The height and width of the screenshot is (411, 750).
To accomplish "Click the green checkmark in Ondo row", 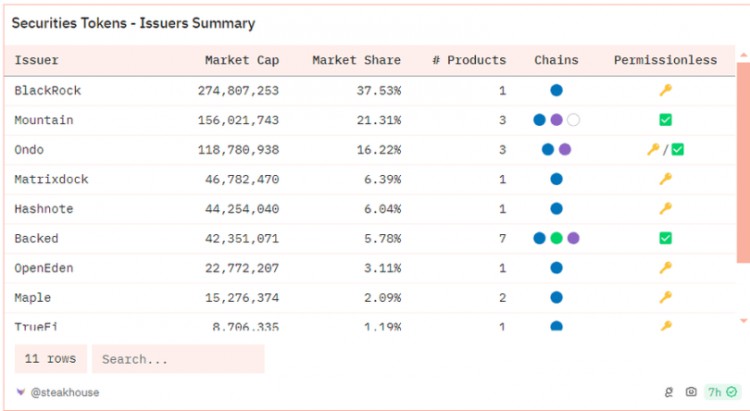I will pyautogui.click(x=677, y=149).
